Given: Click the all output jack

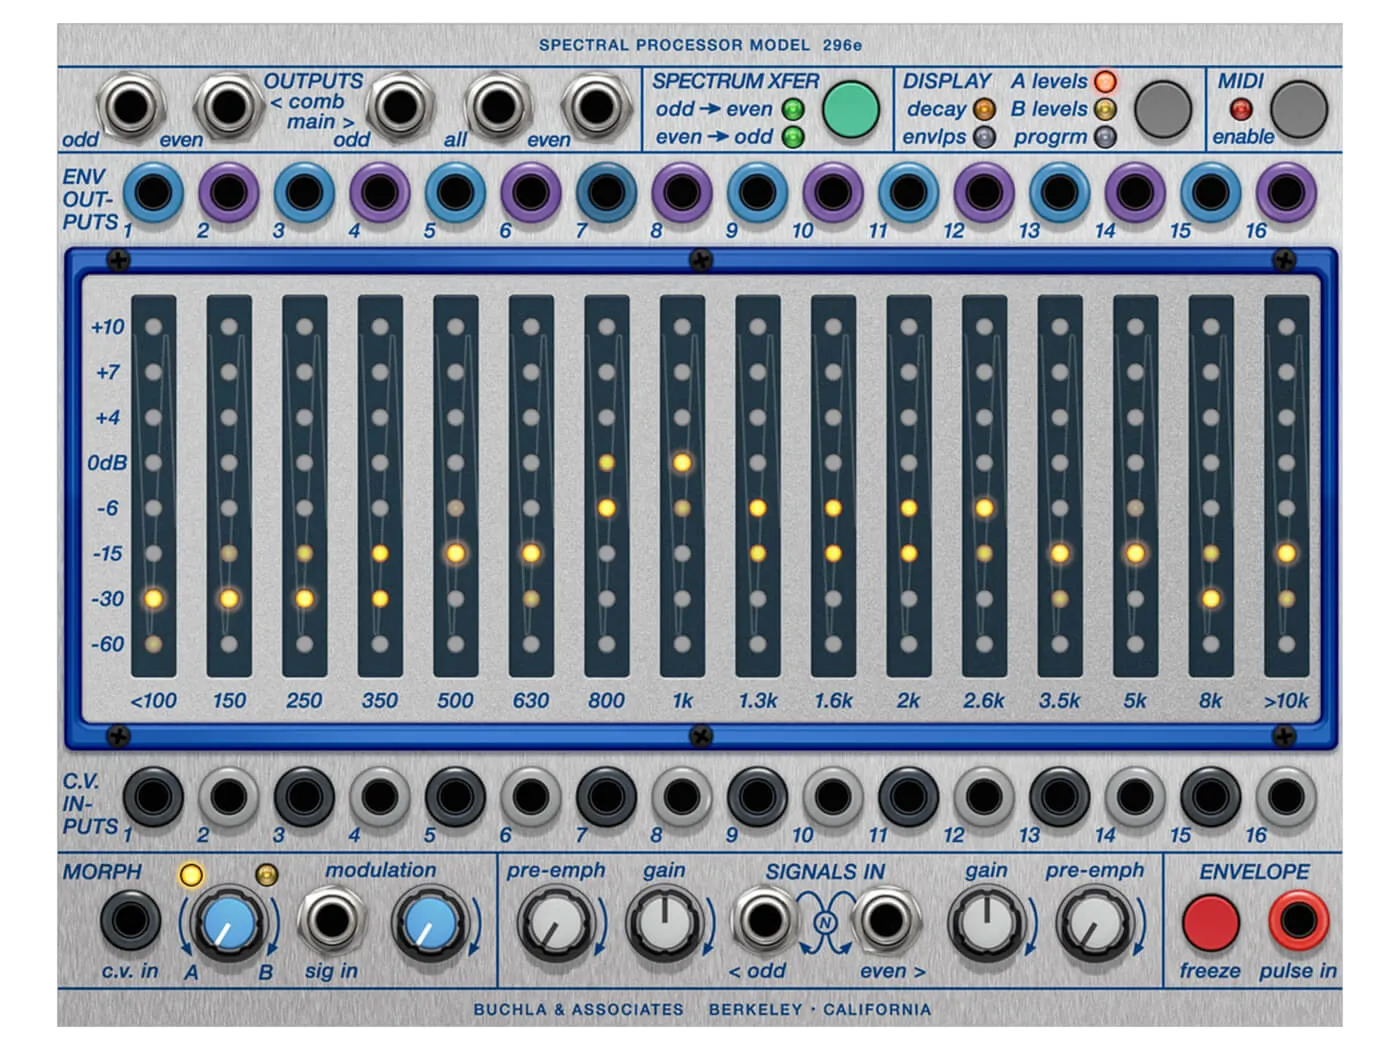Looking at the screenshot, I should [x=496, y=106].
